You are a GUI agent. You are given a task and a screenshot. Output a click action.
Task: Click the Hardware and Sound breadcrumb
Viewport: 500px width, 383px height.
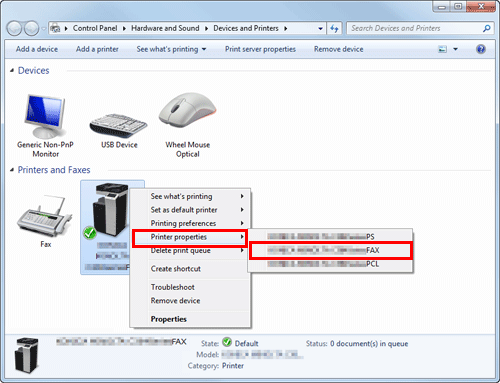click(x=165, y=28)
